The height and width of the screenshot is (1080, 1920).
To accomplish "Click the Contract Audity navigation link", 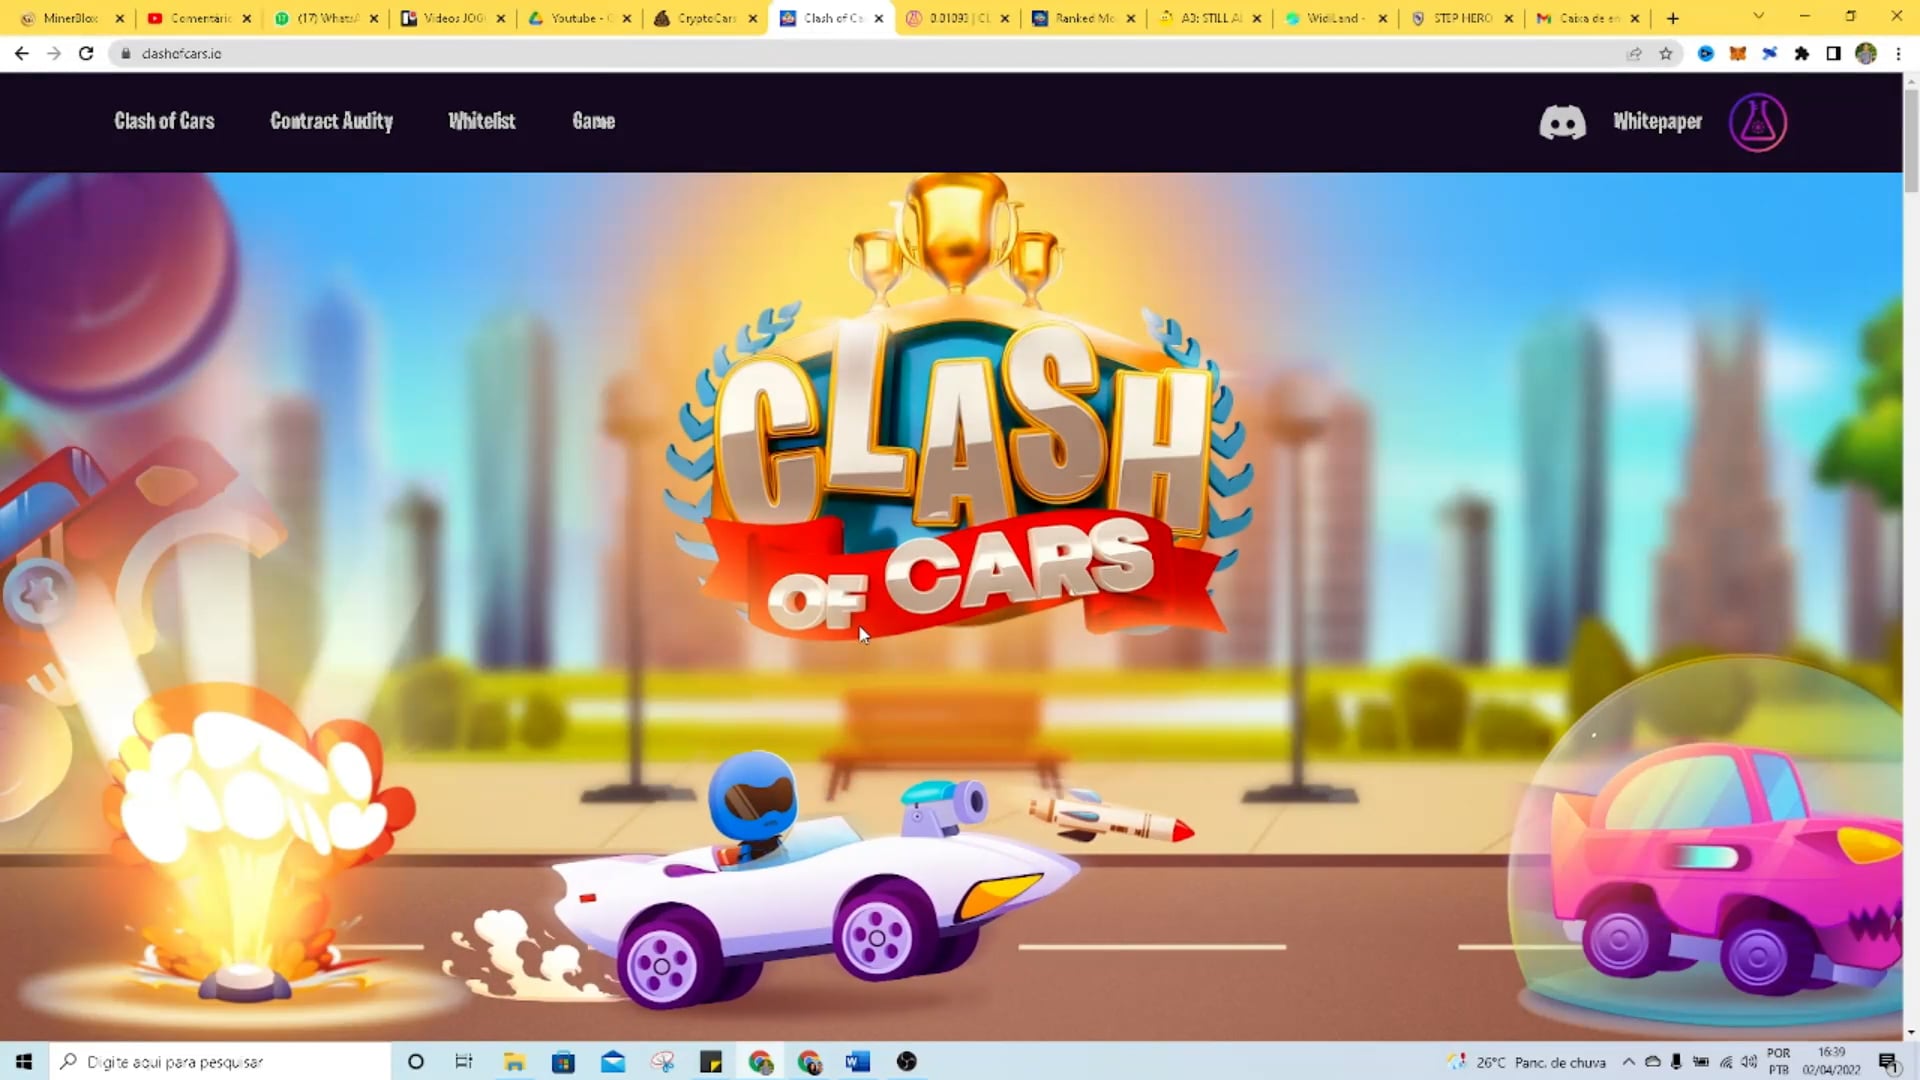I will 331,121.
